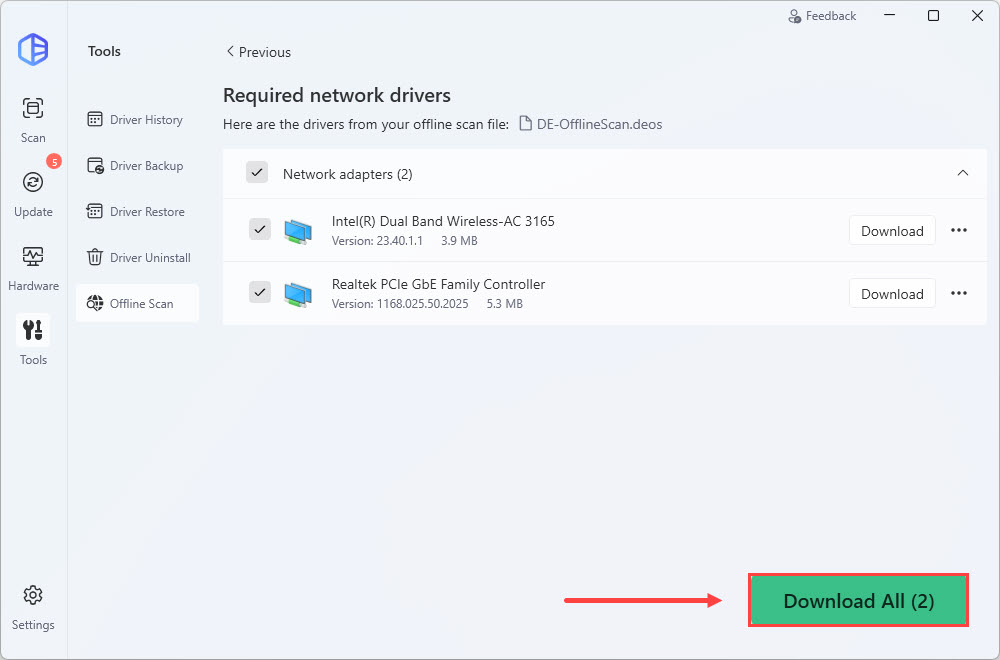Open more options for Intel wireless driver
The height and width of the screenshot is (660, 1000).
click(958, 230)
